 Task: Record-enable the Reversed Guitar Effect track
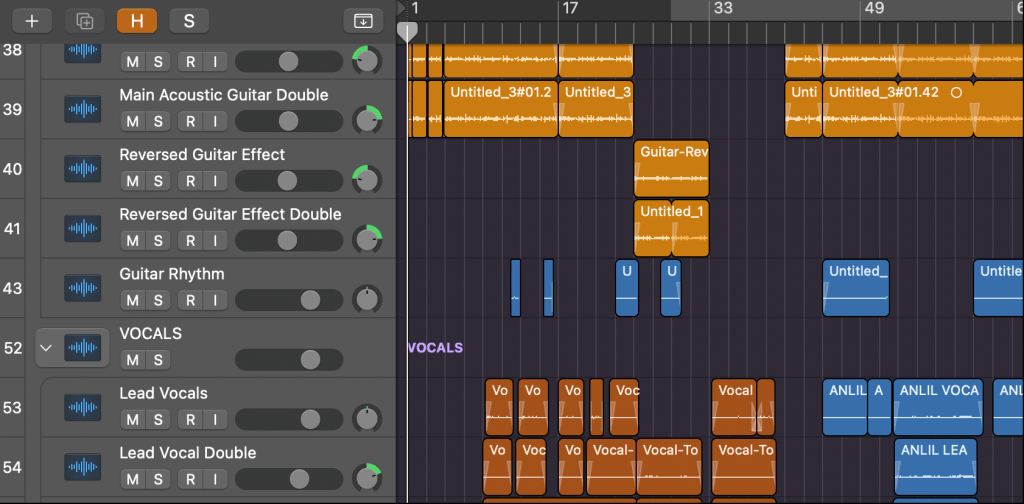click(x=191, y=181)
